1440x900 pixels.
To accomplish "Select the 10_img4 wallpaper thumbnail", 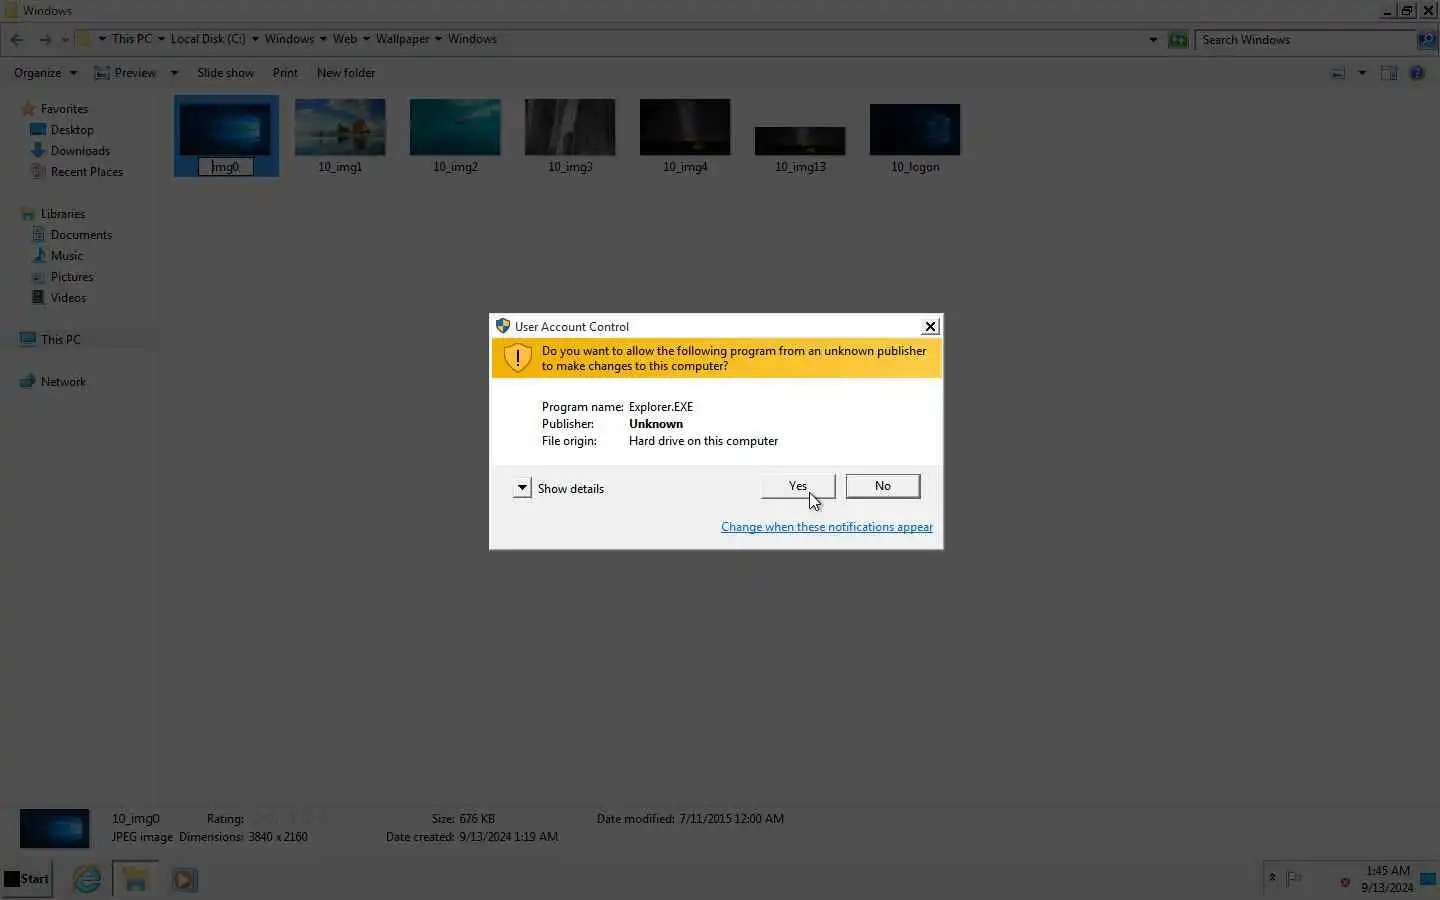I will pyautogui.click(x=685, y=127).
